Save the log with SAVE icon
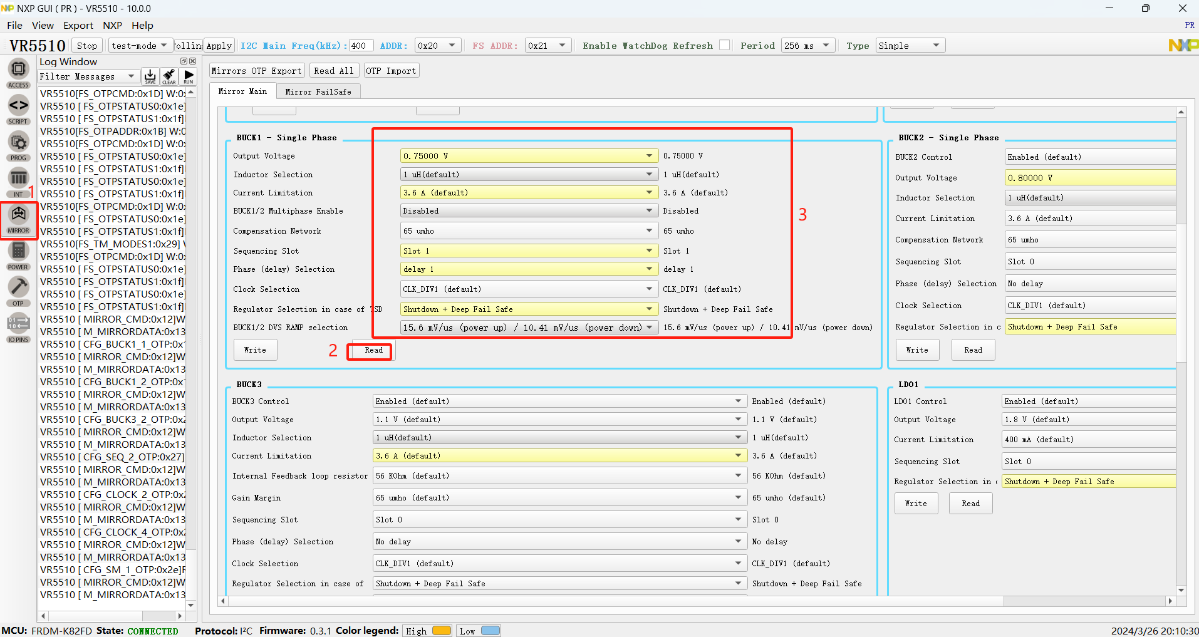 coord(150,76)
